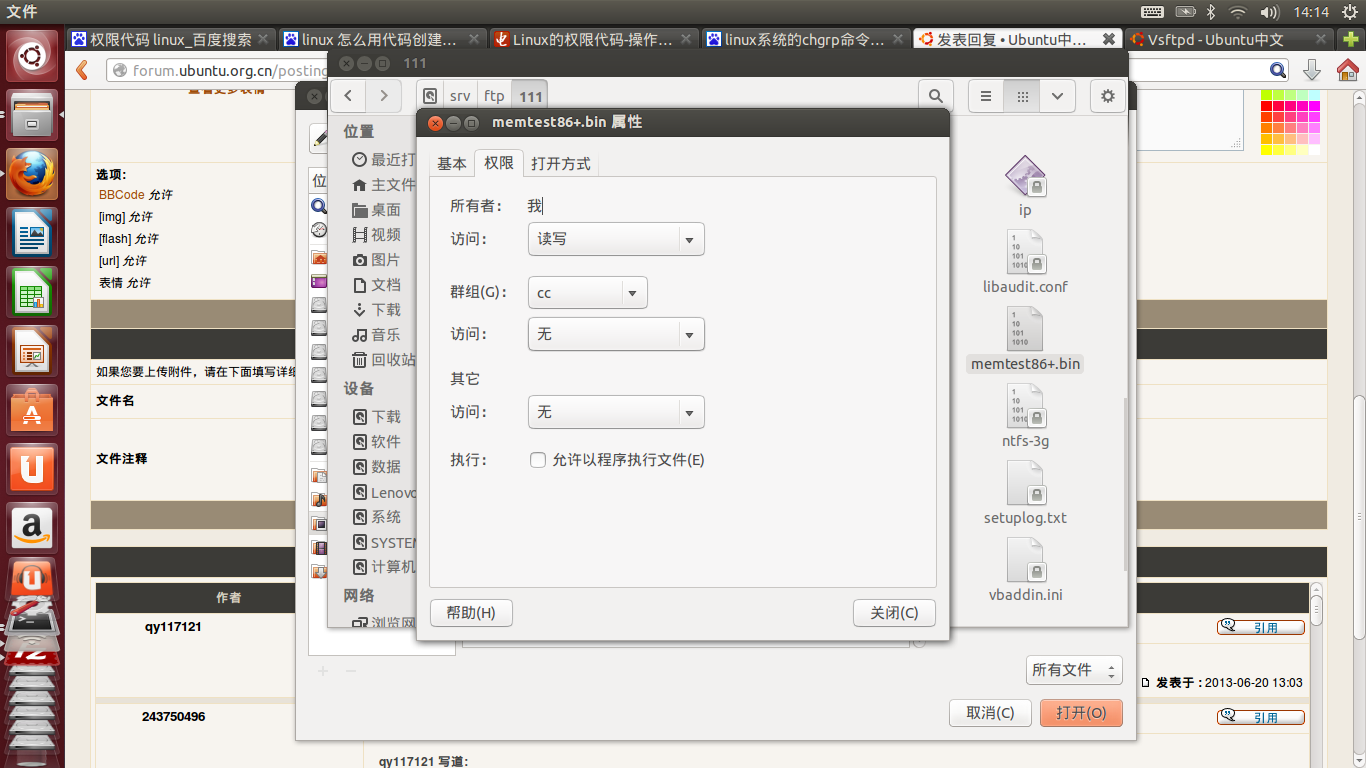Open Ubuntu One launcher icon

pos(33,470)
